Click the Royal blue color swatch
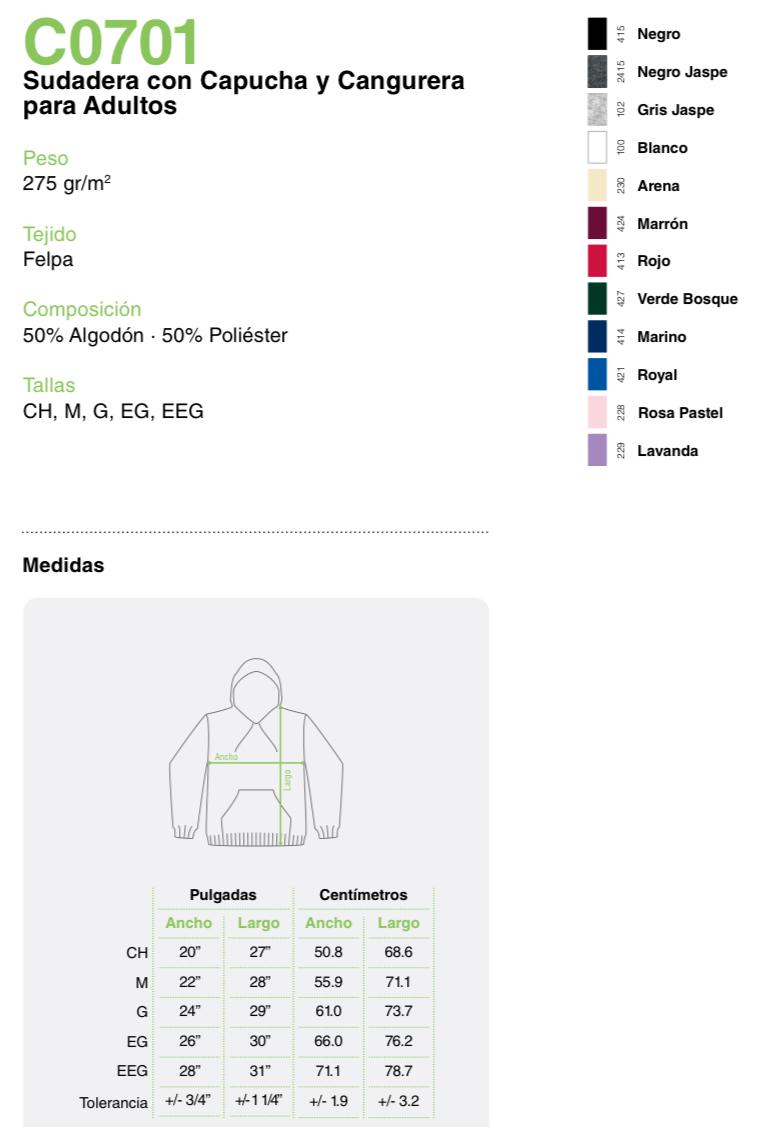The image size is (770, 1127). pyautogui.click(x=597, y=375)
